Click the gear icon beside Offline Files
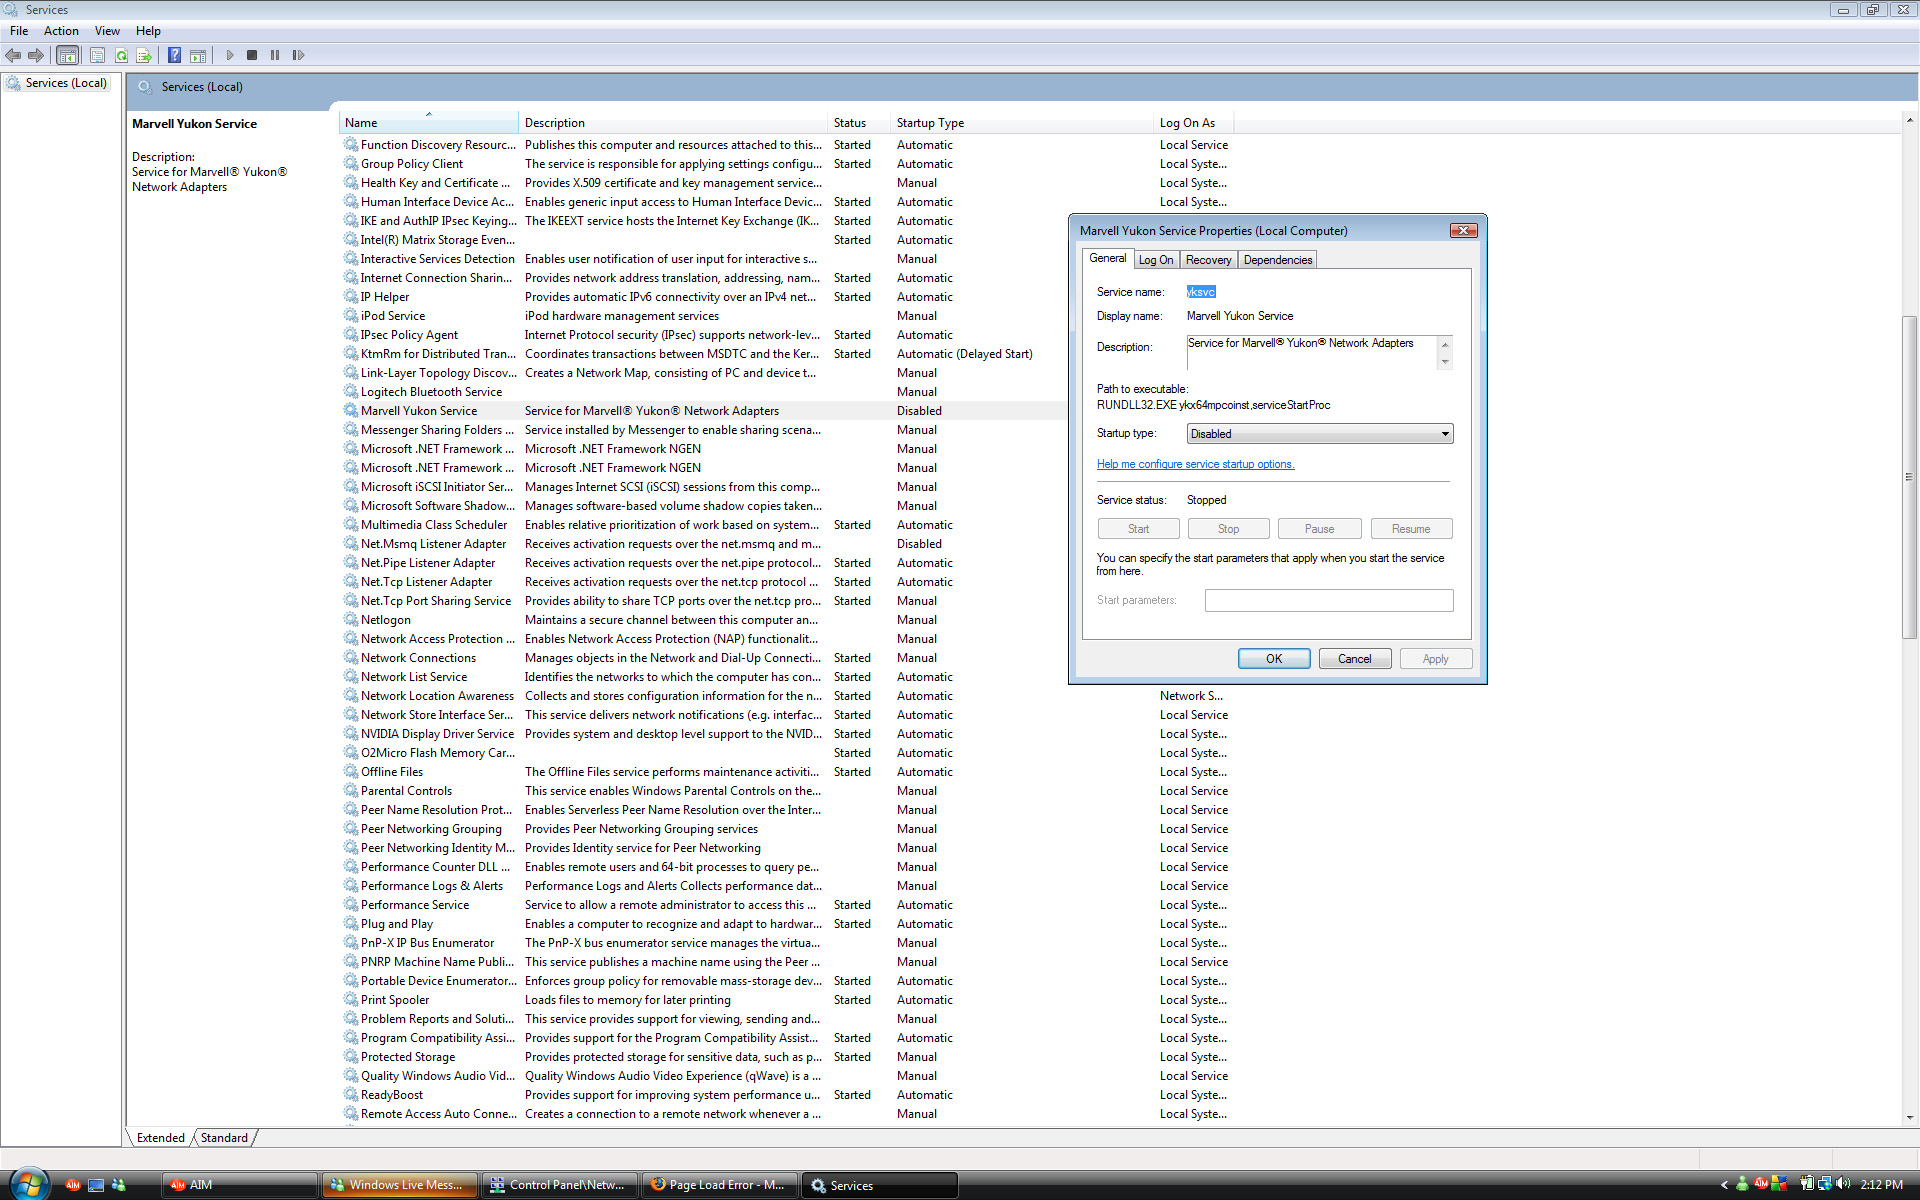This screenshot has width=1920, height=1200. coord(351,772)
